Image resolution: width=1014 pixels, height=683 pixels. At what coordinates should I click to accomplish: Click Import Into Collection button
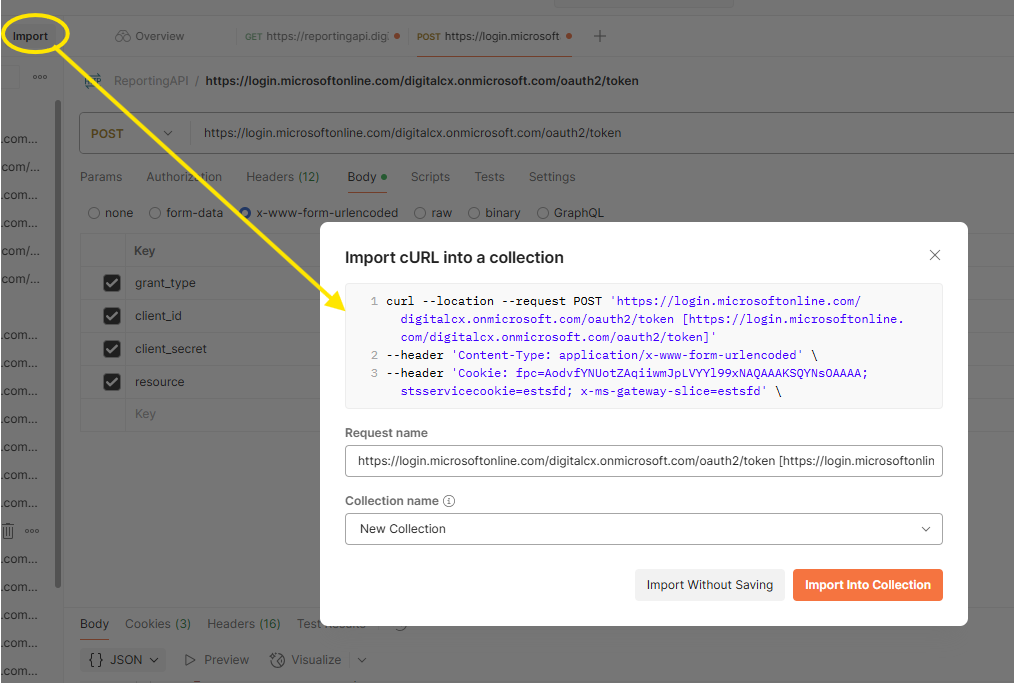[x=867, y=585]
